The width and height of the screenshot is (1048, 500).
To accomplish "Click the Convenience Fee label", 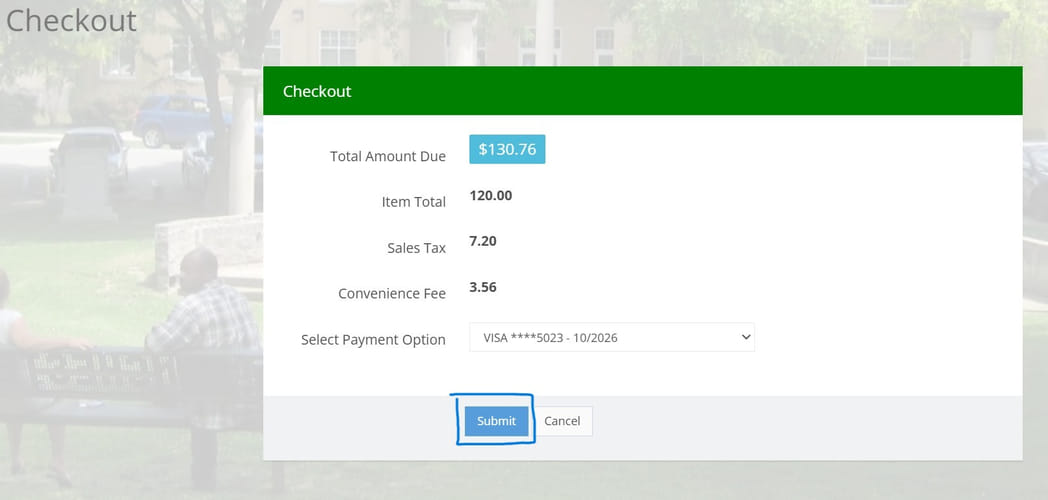I will point(392,294).
